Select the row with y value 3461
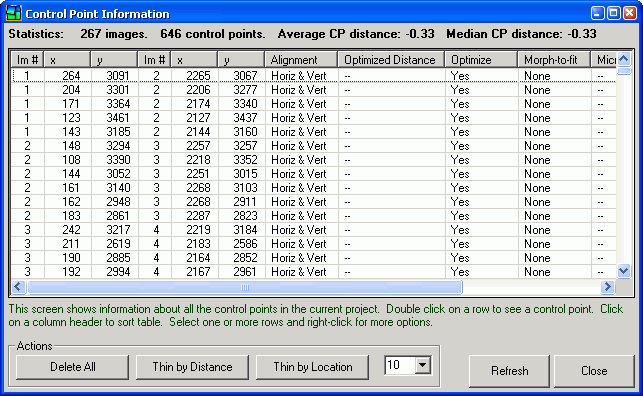Viewport: 643px width, 396px height. 314,118
